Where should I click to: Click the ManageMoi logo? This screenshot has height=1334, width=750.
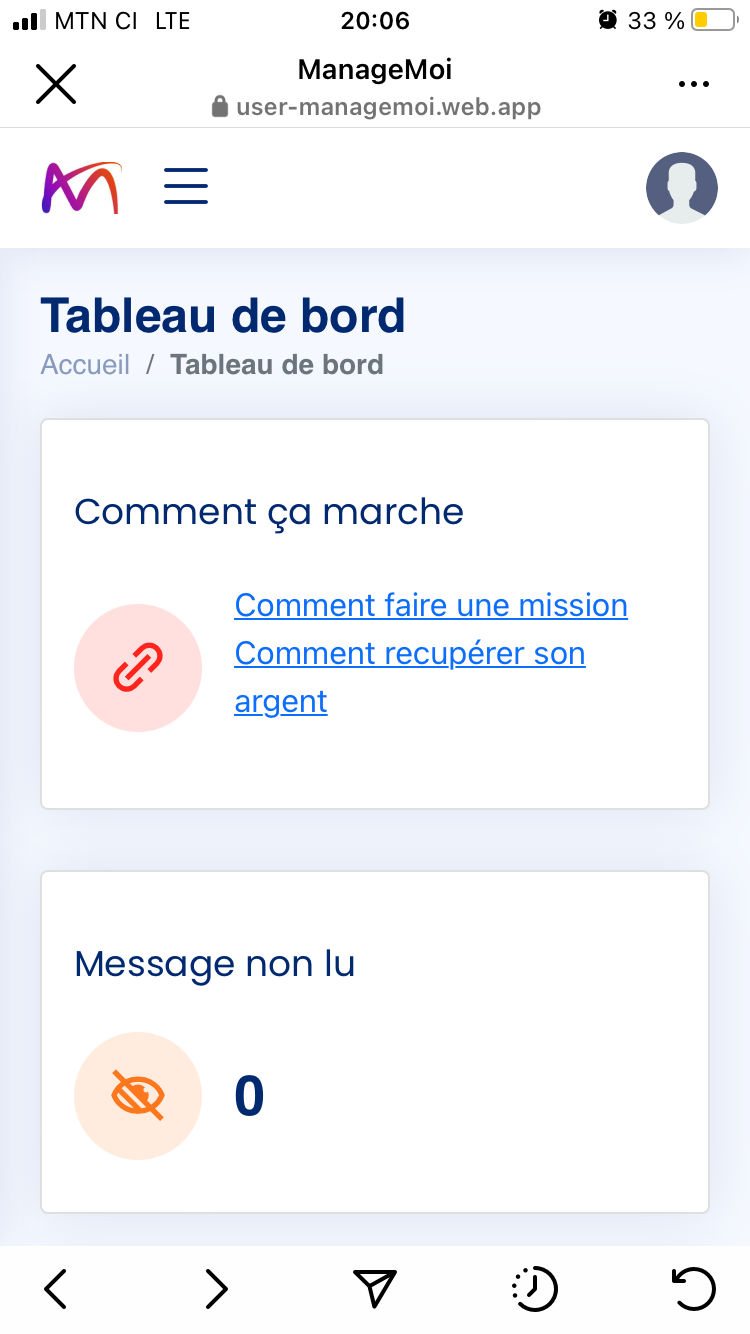[x=81, y=187]
